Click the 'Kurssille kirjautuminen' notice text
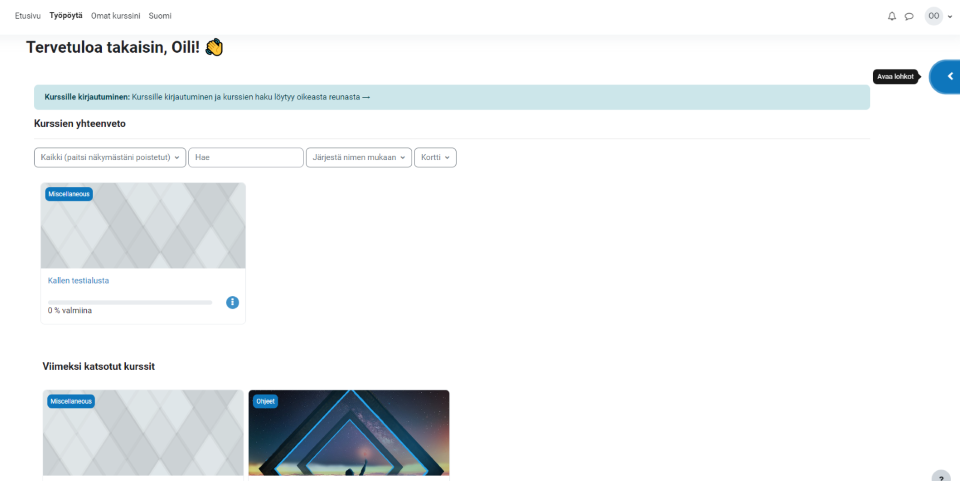960x481 pixels. point(207,97)
